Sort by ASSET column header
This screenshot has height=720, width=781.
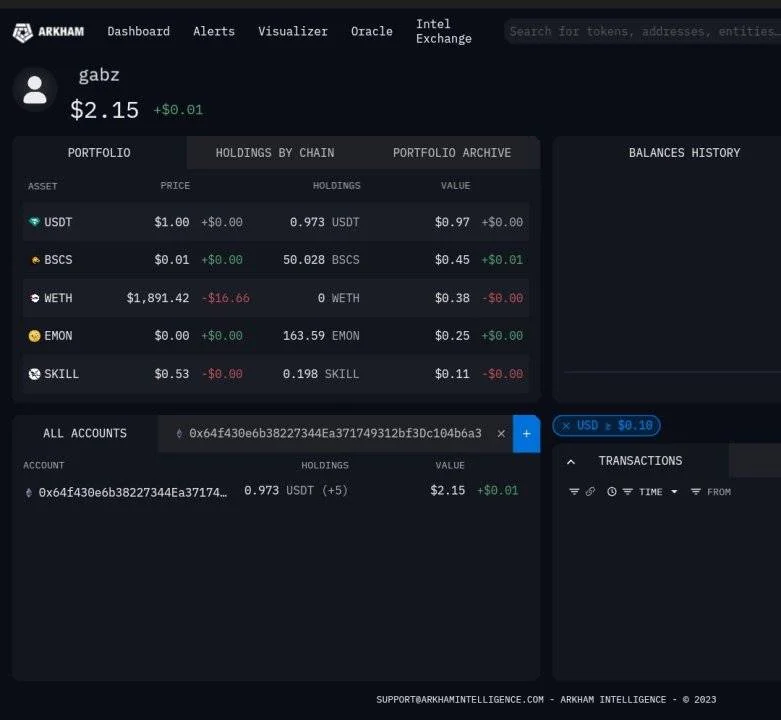coord(43,186)
